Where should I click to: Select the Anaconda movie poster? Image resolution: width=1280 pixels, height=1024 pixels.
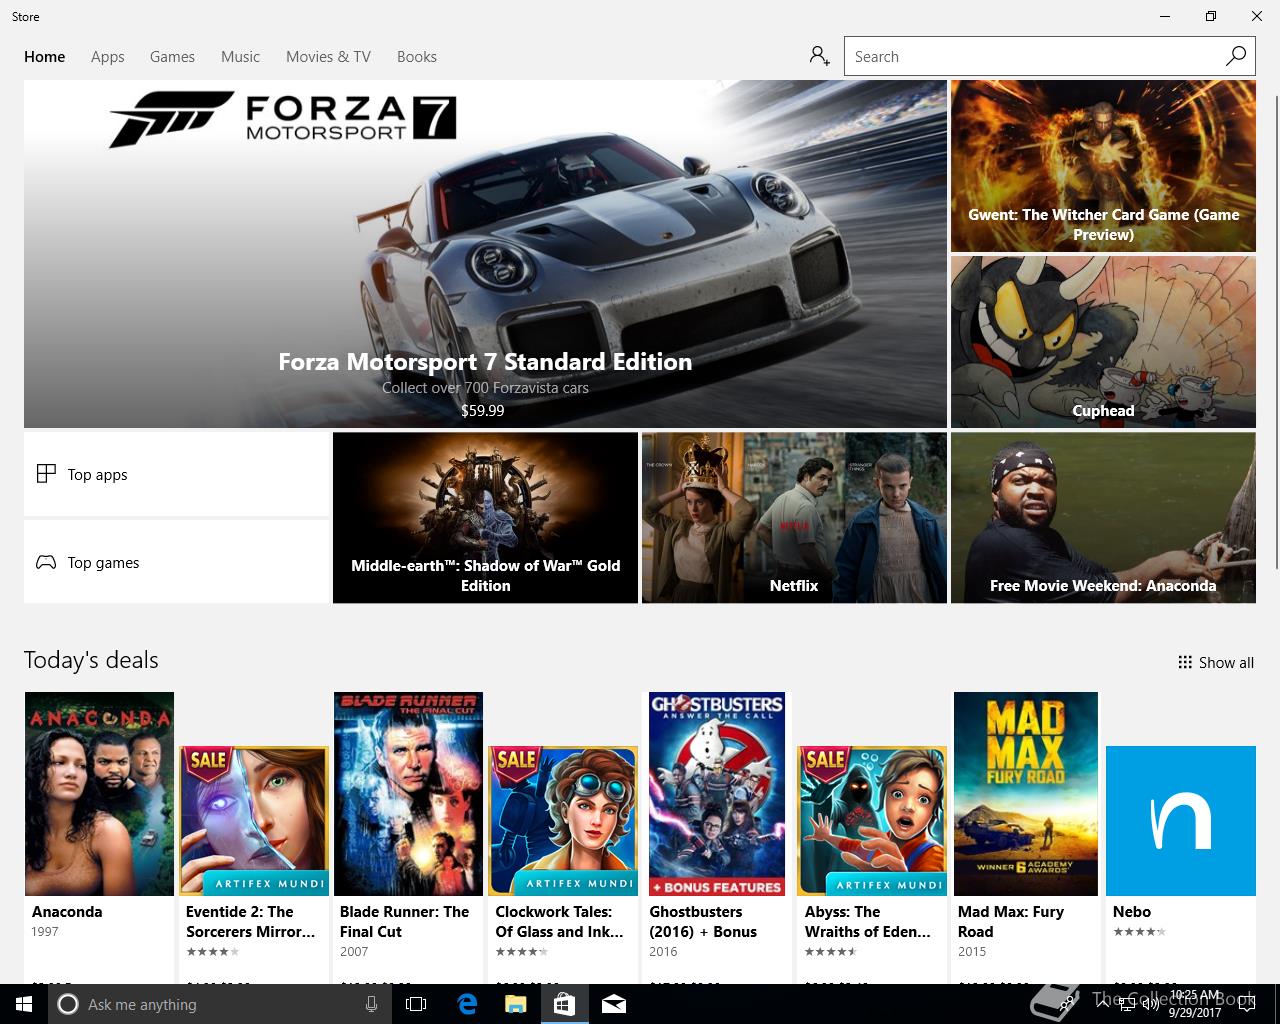99,794
